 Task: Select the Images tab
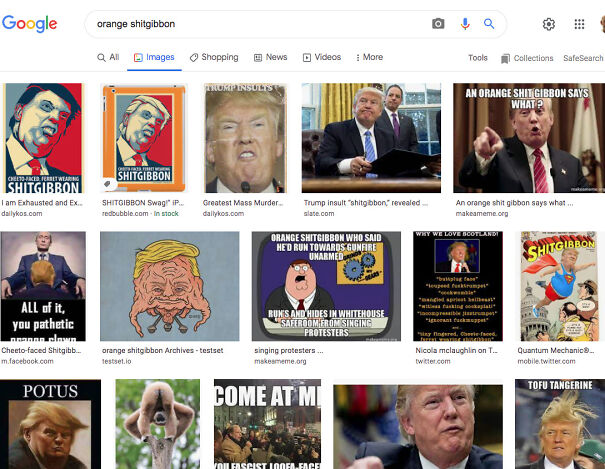point(154,57)
